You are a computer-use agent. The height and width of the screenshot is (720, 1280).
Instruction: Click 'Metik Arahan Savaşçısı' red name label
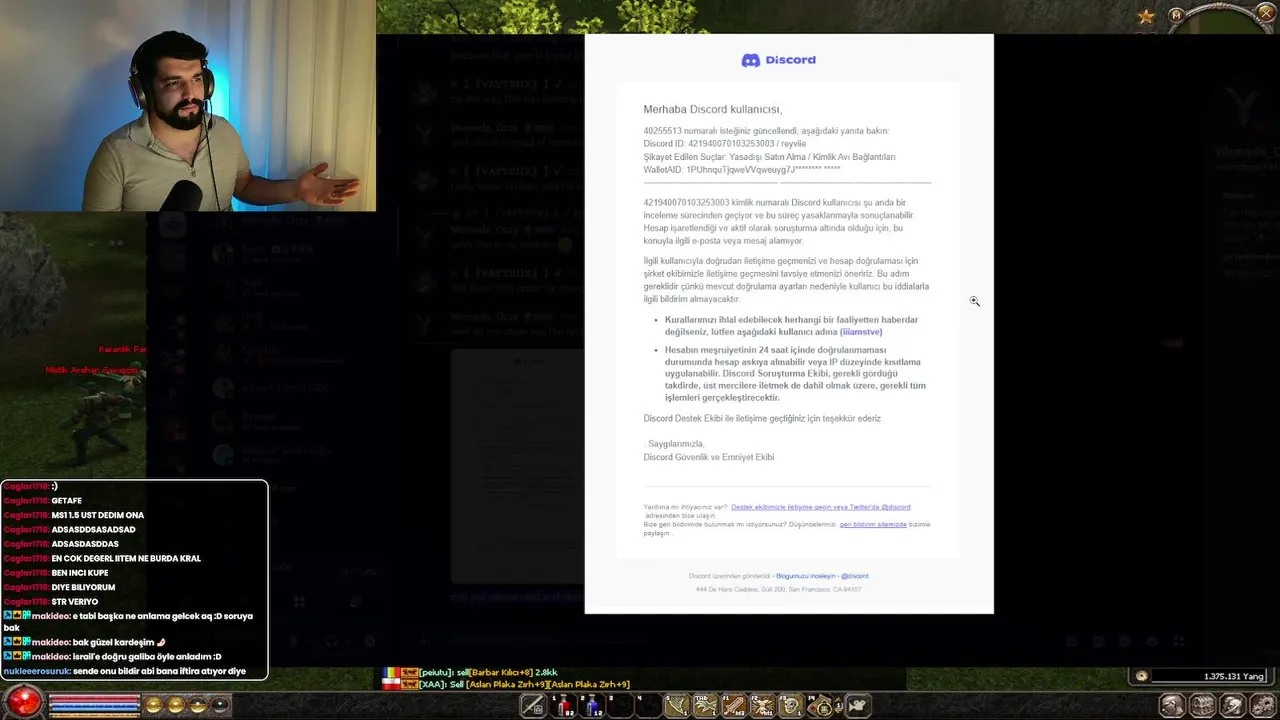[x=92, y=370]
